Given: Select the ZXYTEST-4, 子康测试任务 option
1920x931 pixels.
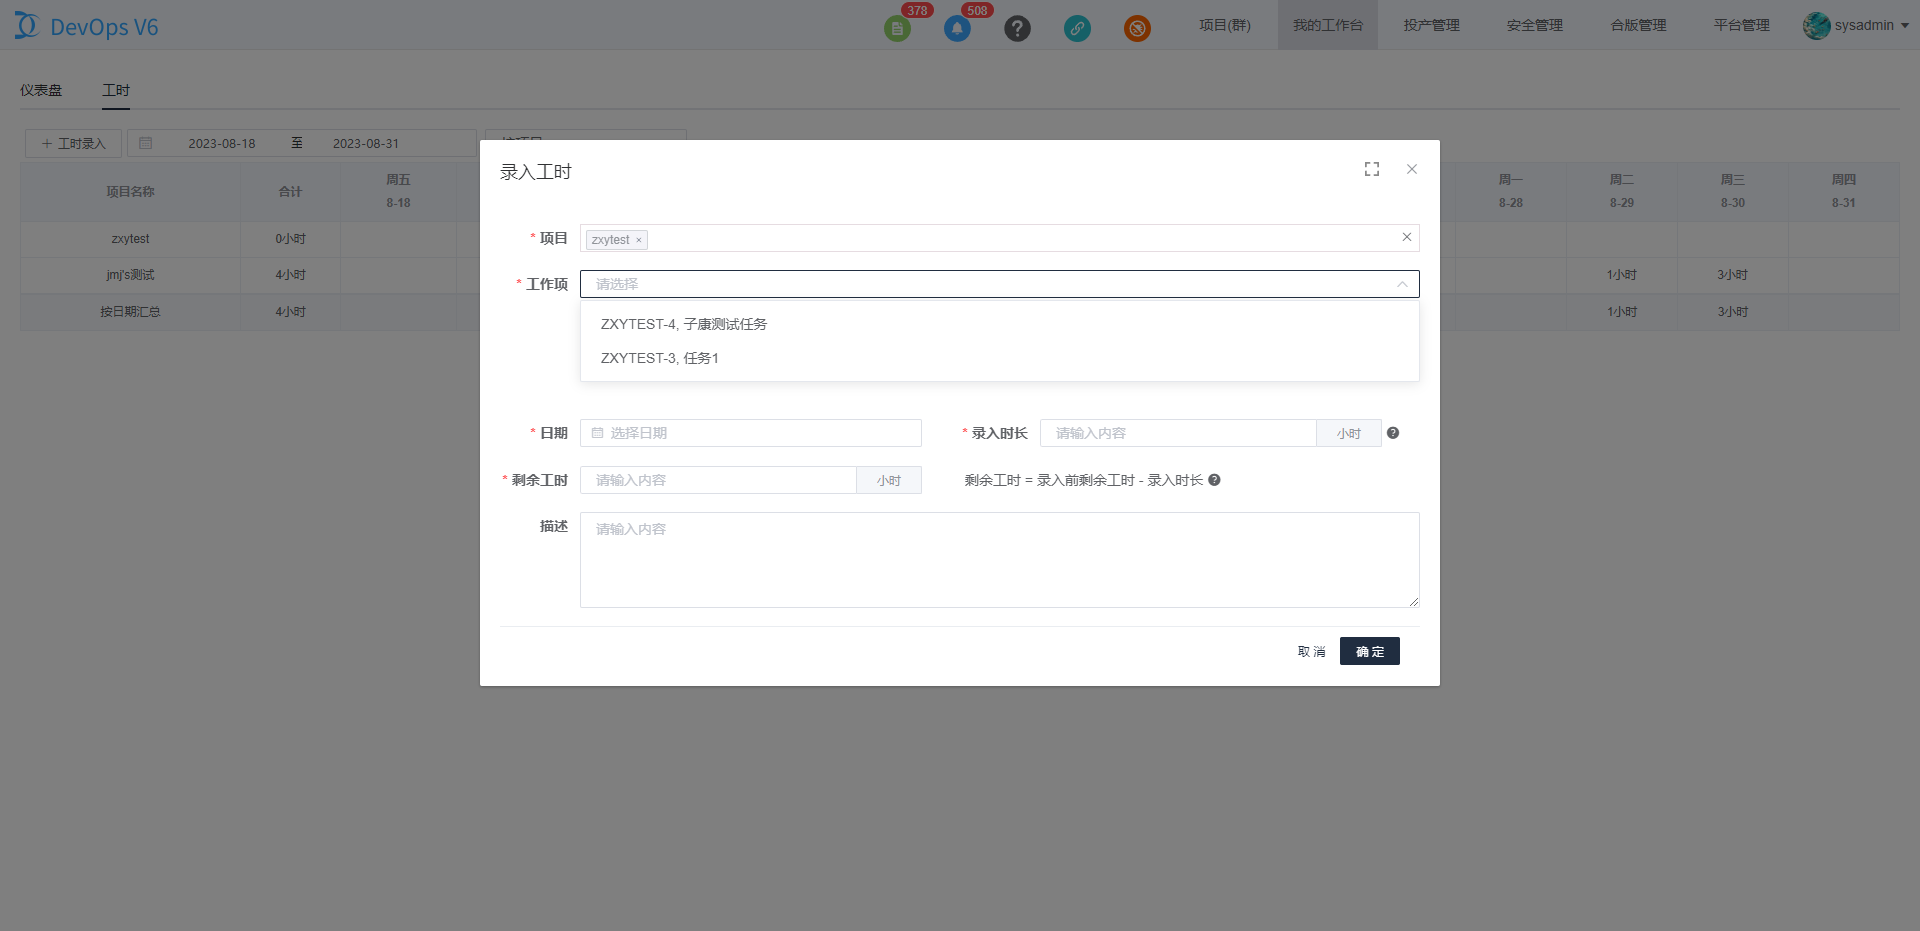Looking at the screenshot, I should click(x=684, y=324).
